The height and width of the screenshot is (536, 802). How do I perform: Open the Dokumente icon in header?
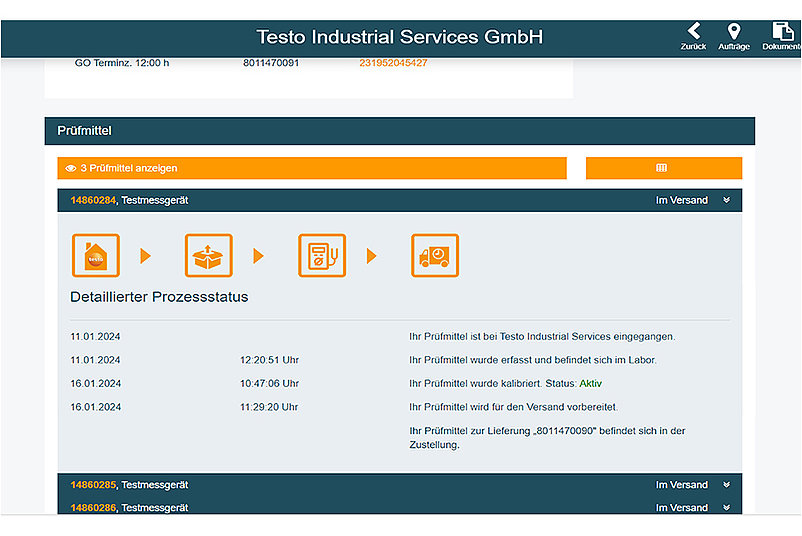click(783, 31)
